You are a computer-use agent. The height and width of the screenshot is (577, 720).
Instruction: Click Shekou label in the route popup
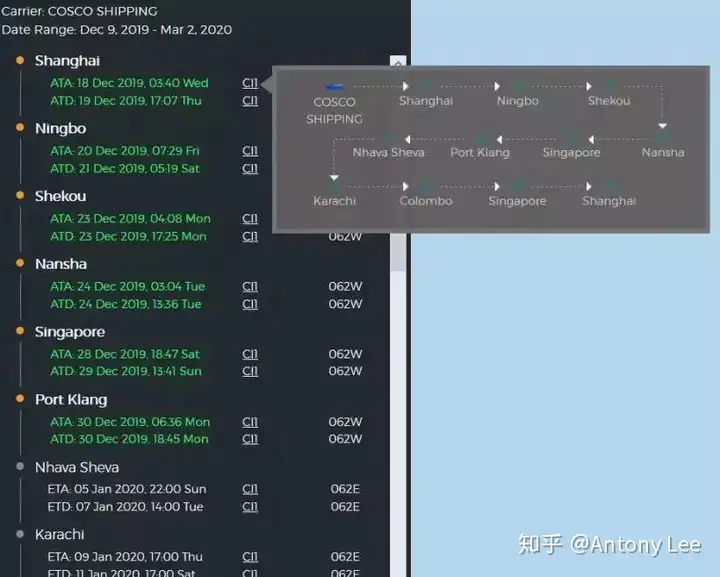pos(609,101)
